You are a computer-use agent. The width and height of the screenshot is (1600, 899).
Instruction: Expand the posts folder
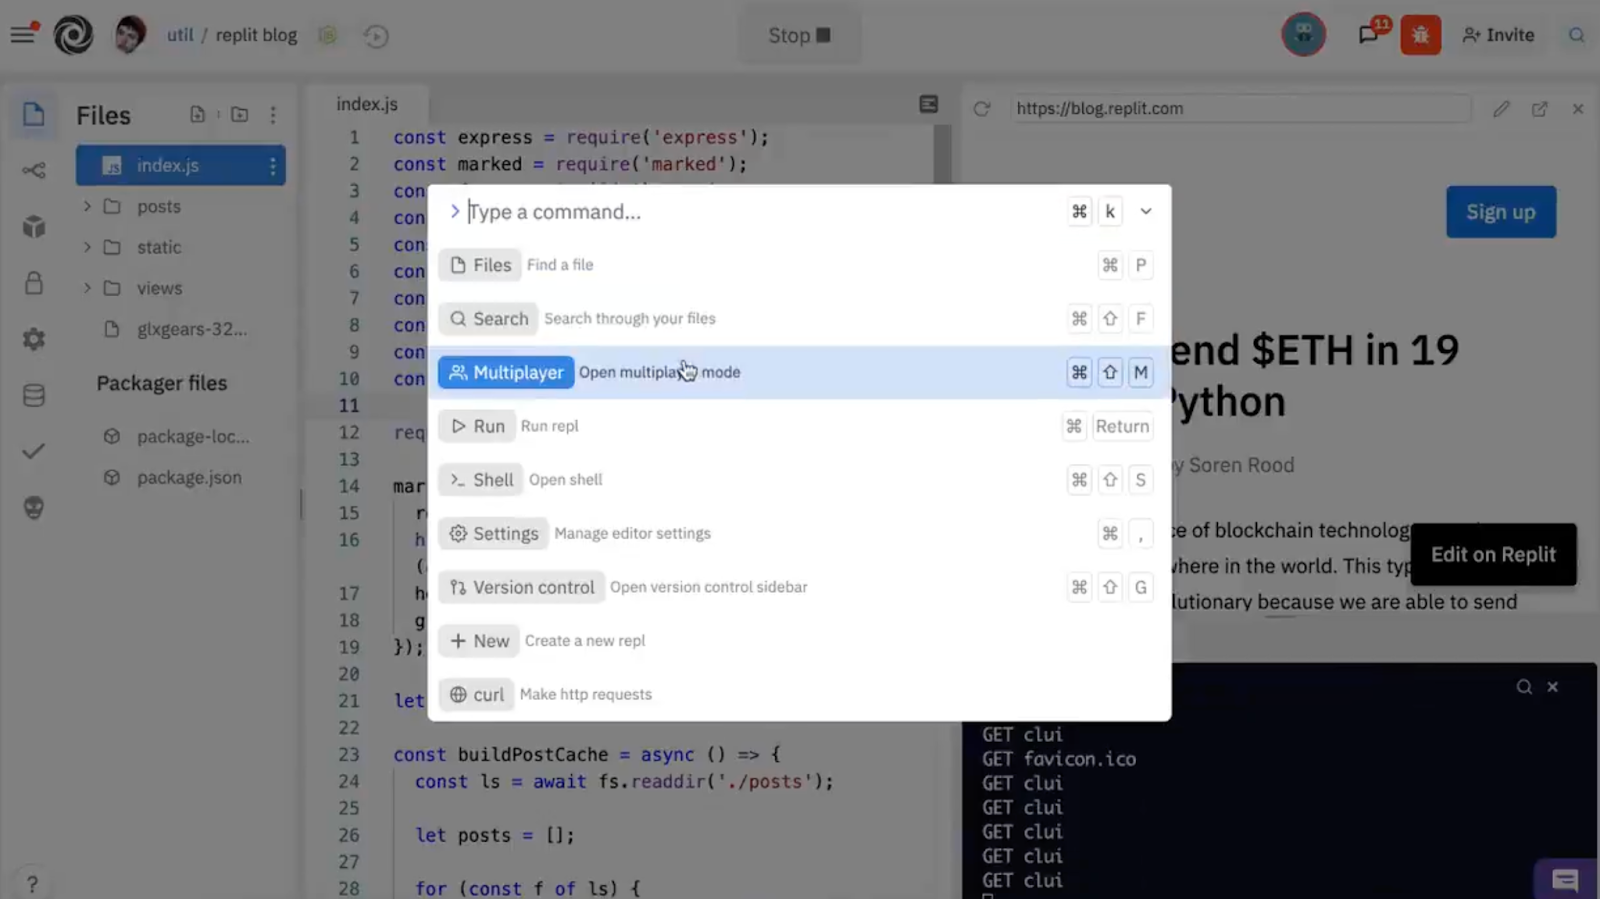[87, 206]
